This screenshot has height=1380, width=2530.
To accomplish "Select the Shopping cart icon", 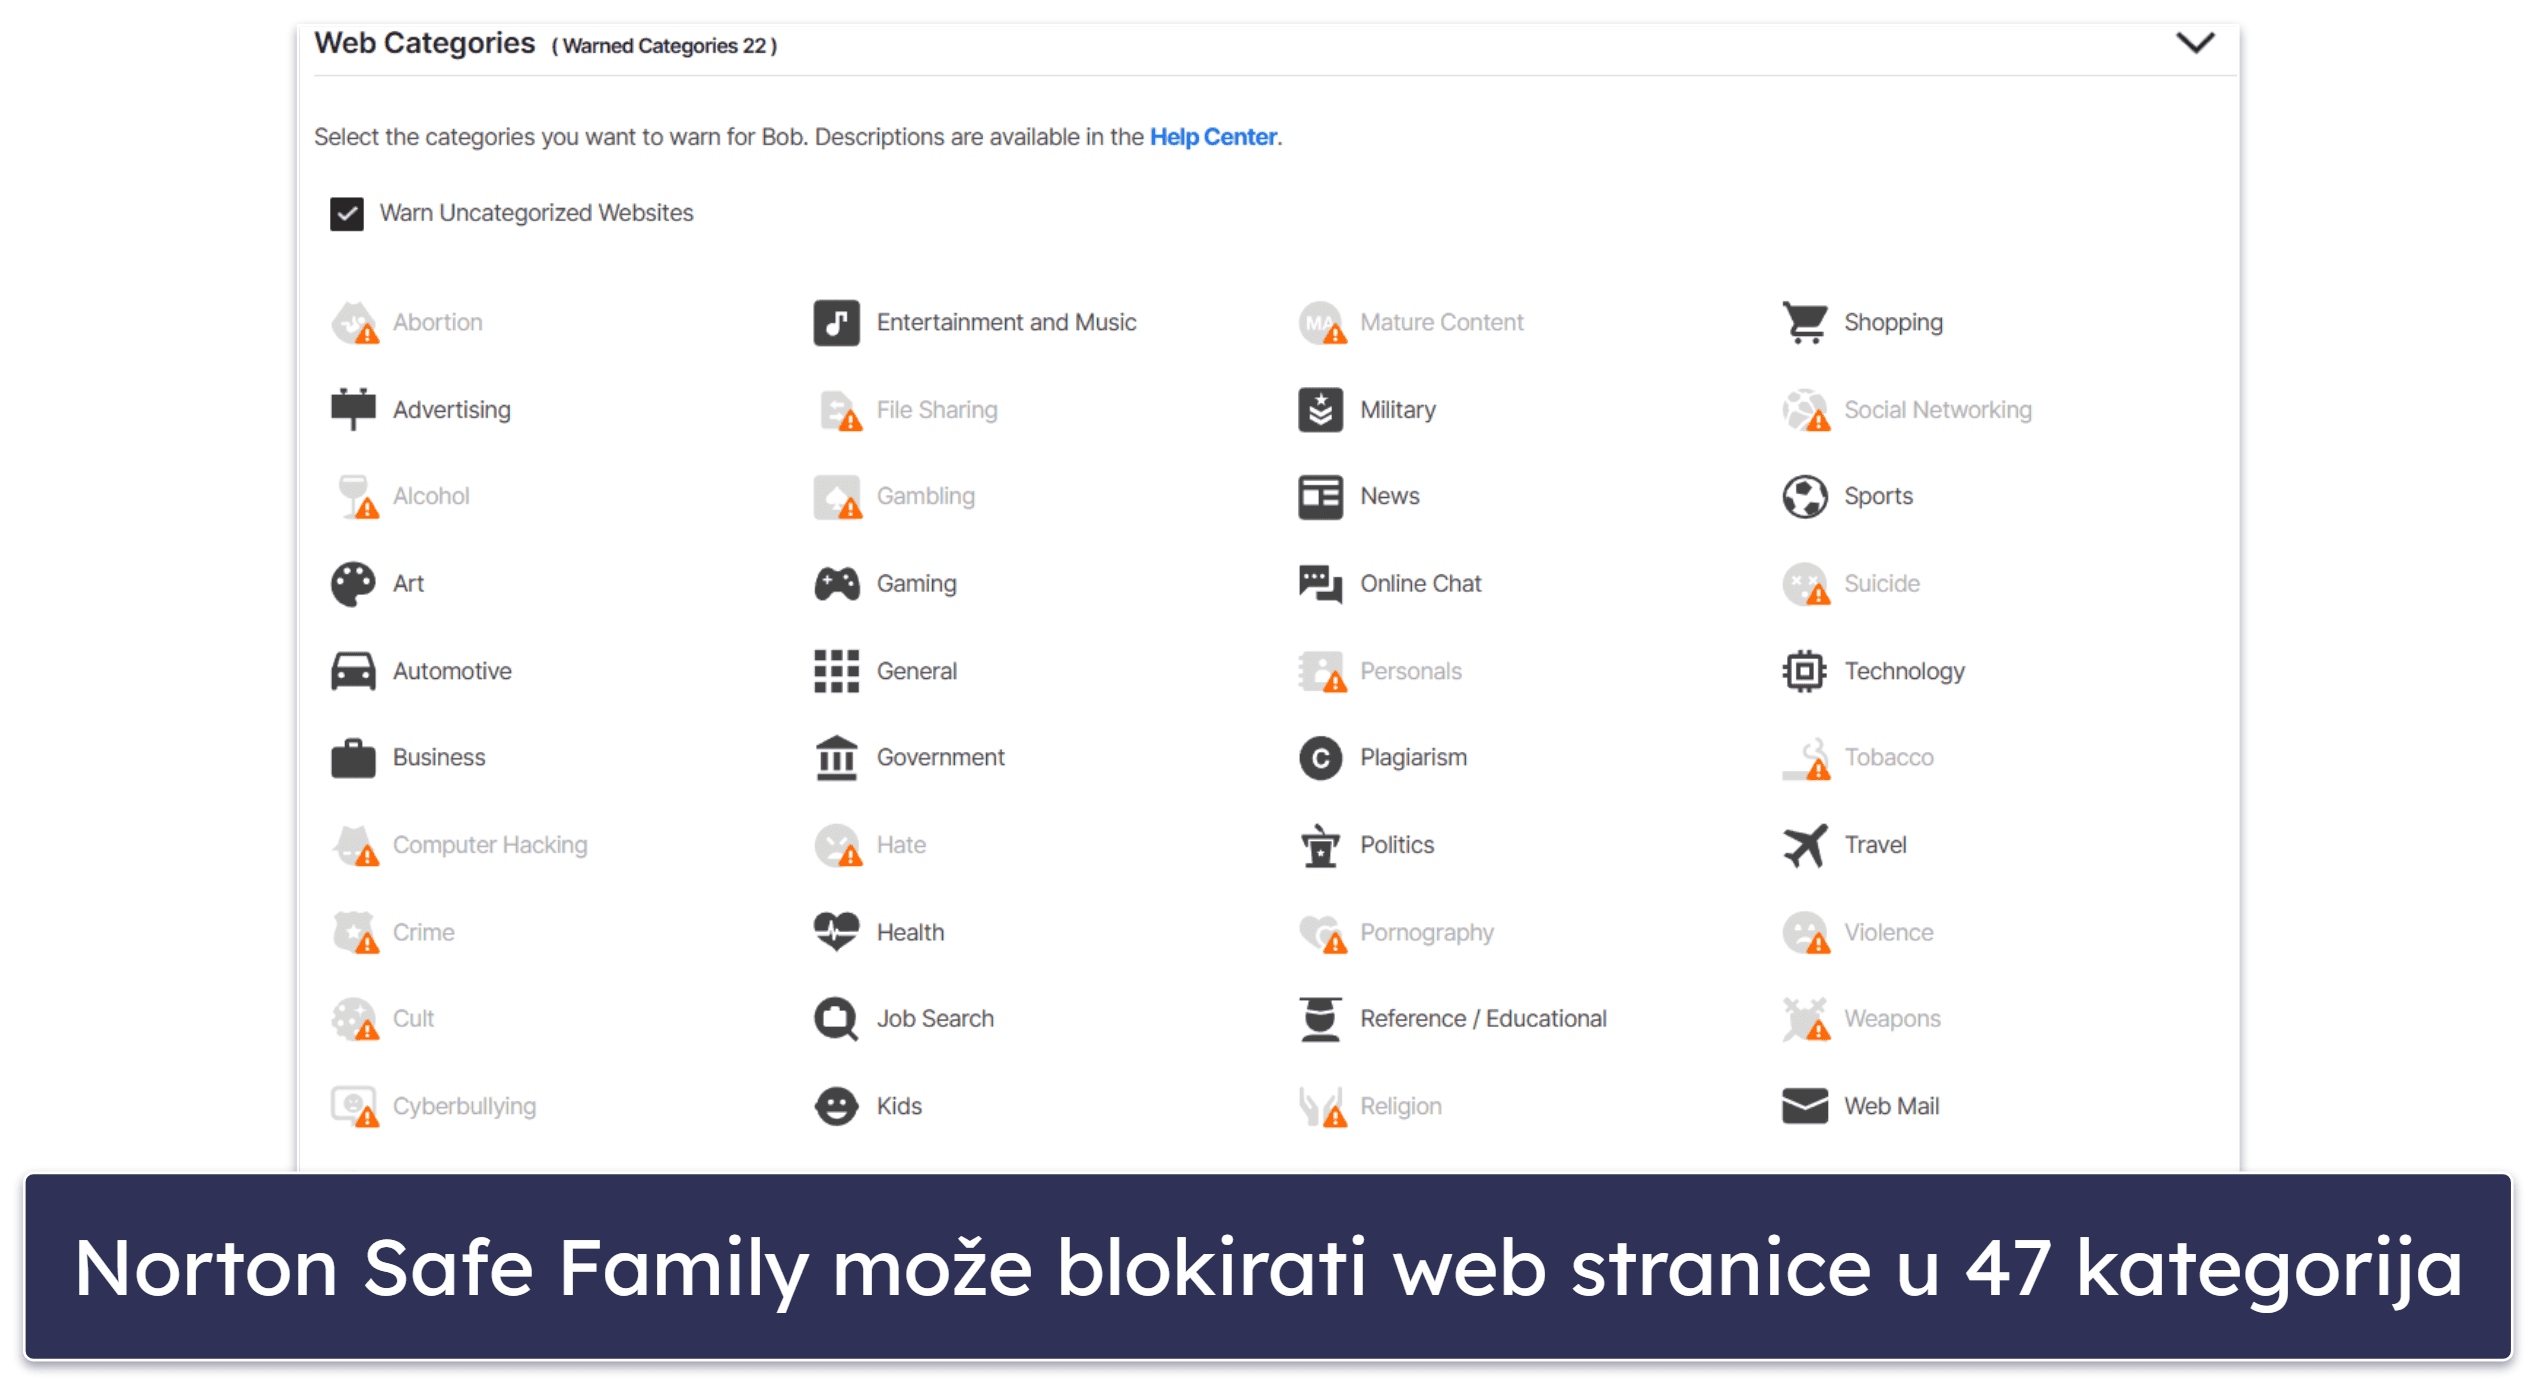I will (x=1804, y=323).
